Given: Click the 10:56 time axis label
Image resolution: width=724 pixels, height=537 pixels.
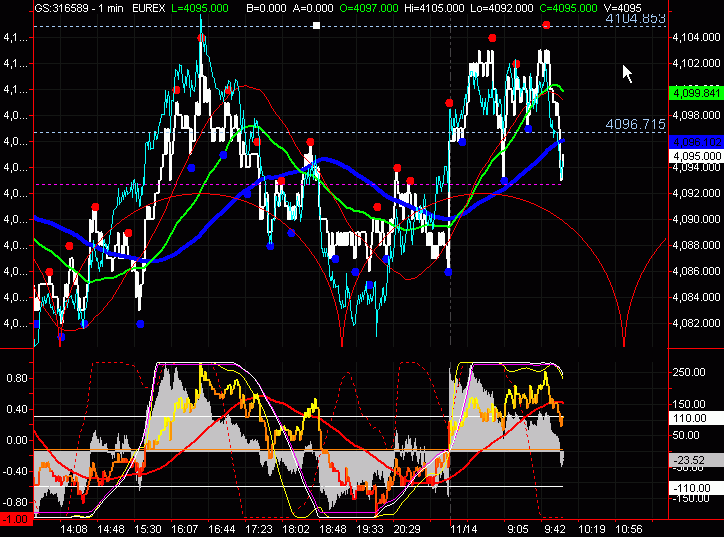Looking at the screenshot, I should coord(629,530).
